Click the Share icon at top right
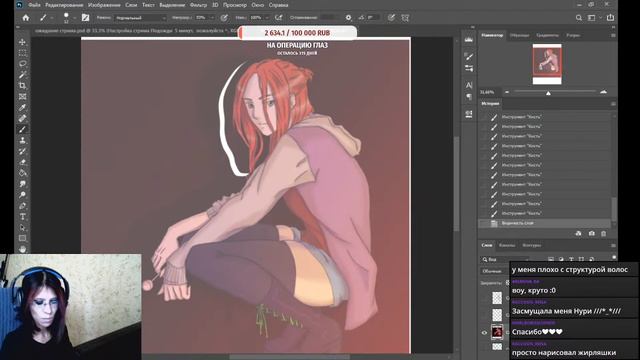 [x=611, y=18]
